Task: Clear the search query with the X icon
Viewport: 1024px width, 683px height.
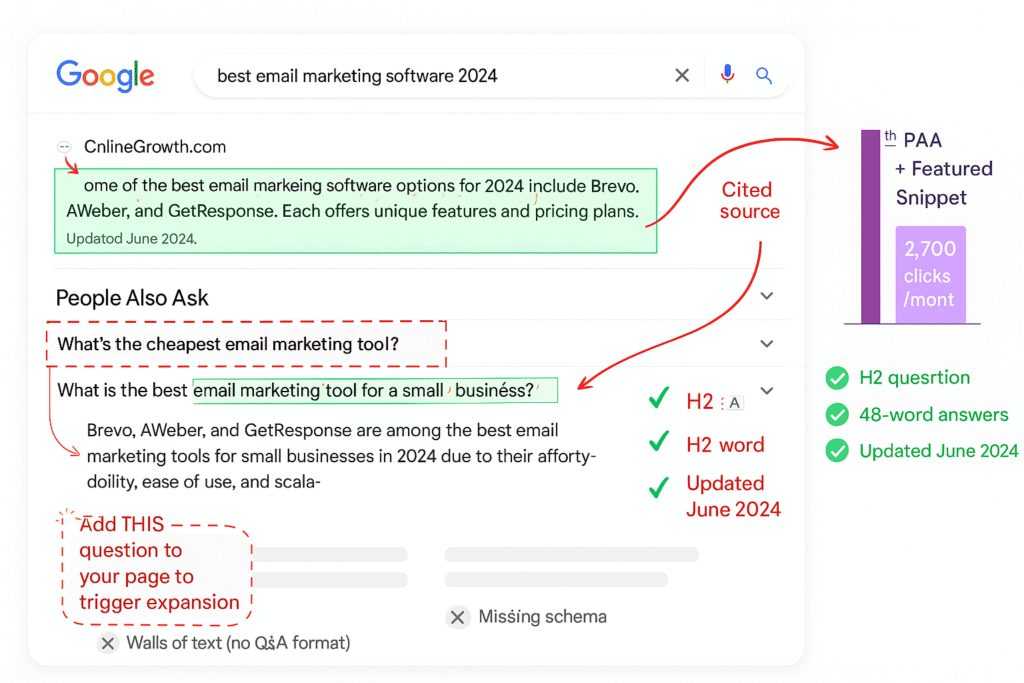Action: coord(682,75)
